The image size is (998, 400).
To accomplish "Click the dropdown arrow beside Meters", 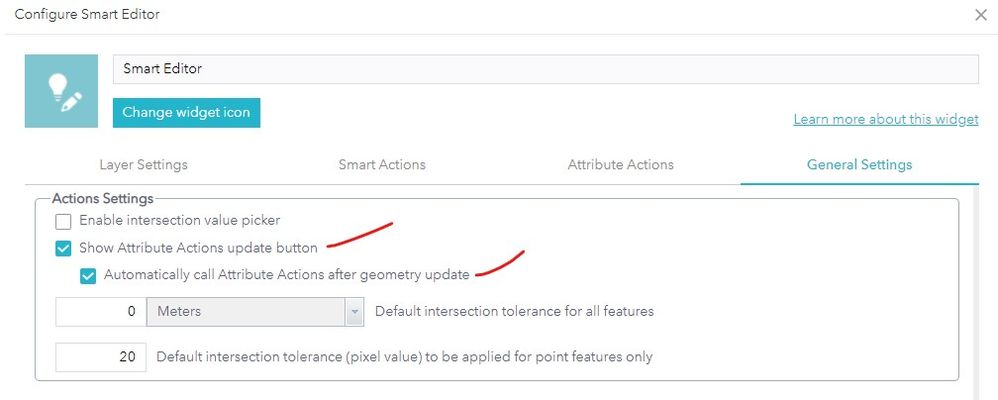I will pos(354,312).
